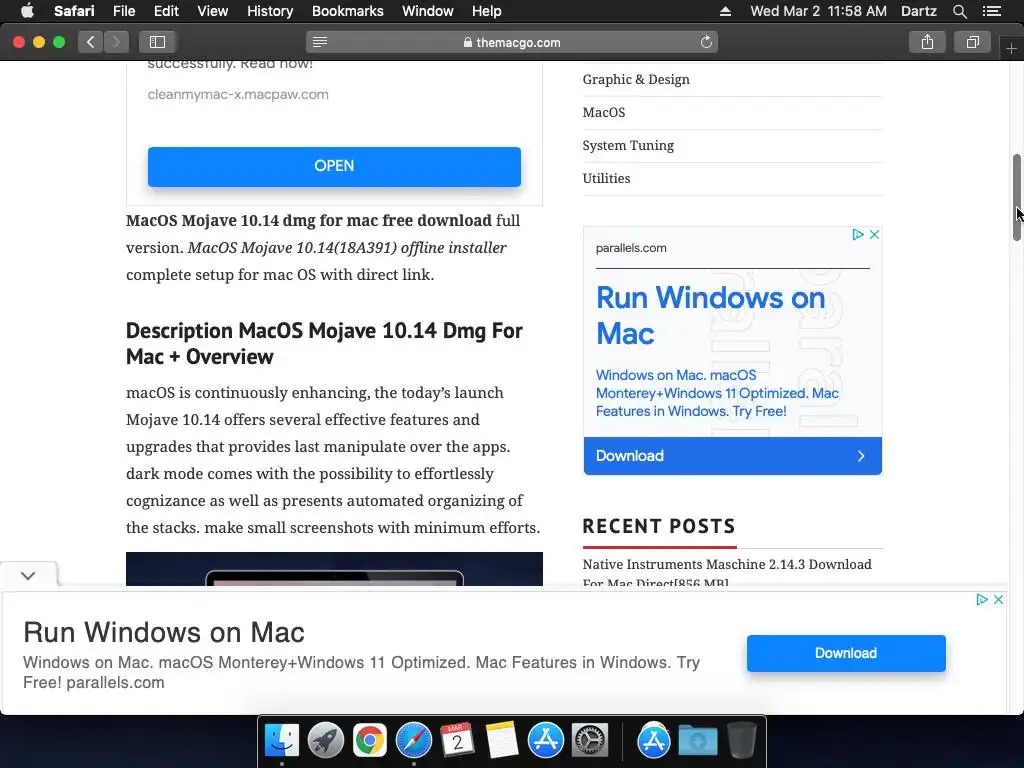Open Notification Center in menu bar

(991, 11)
